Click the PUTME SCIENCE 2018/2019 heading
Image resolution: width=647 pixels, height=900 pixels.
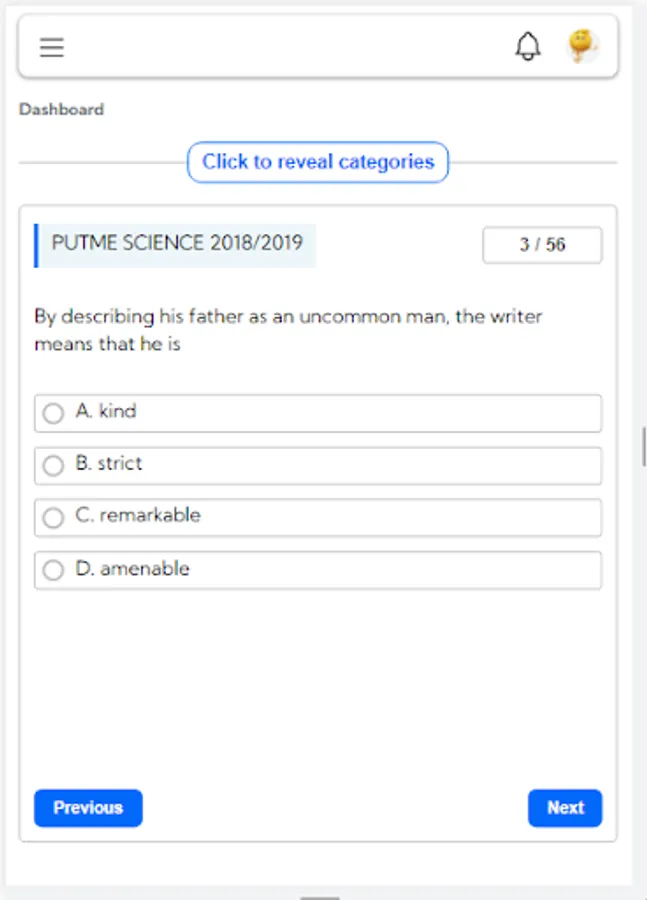pyautogui.click(x=177, y=243)
